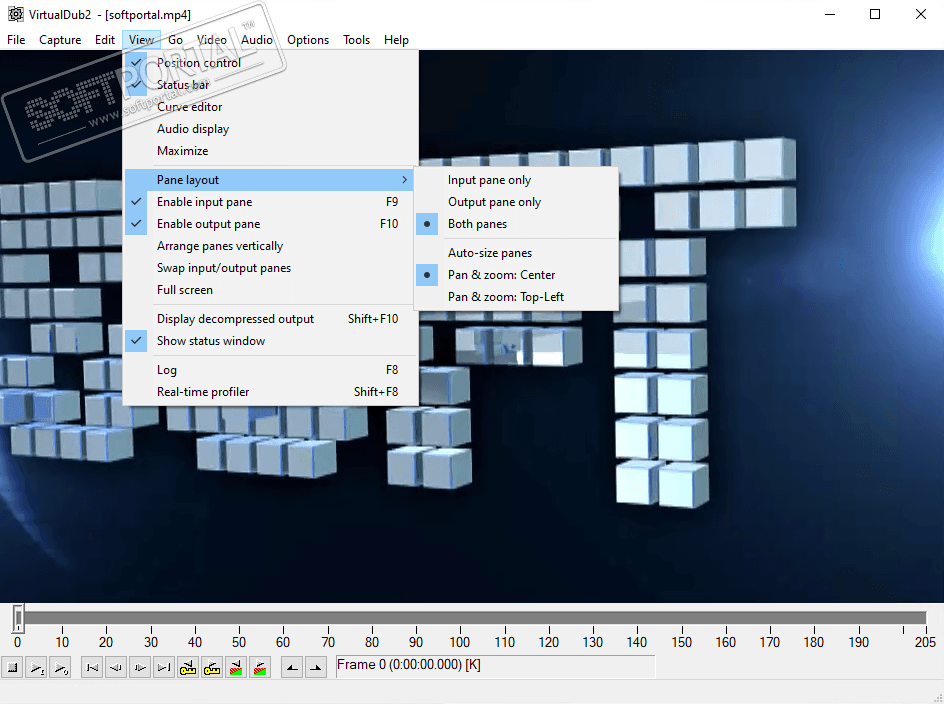
Task: Step forward one frame
Action: tap(140, 667)
